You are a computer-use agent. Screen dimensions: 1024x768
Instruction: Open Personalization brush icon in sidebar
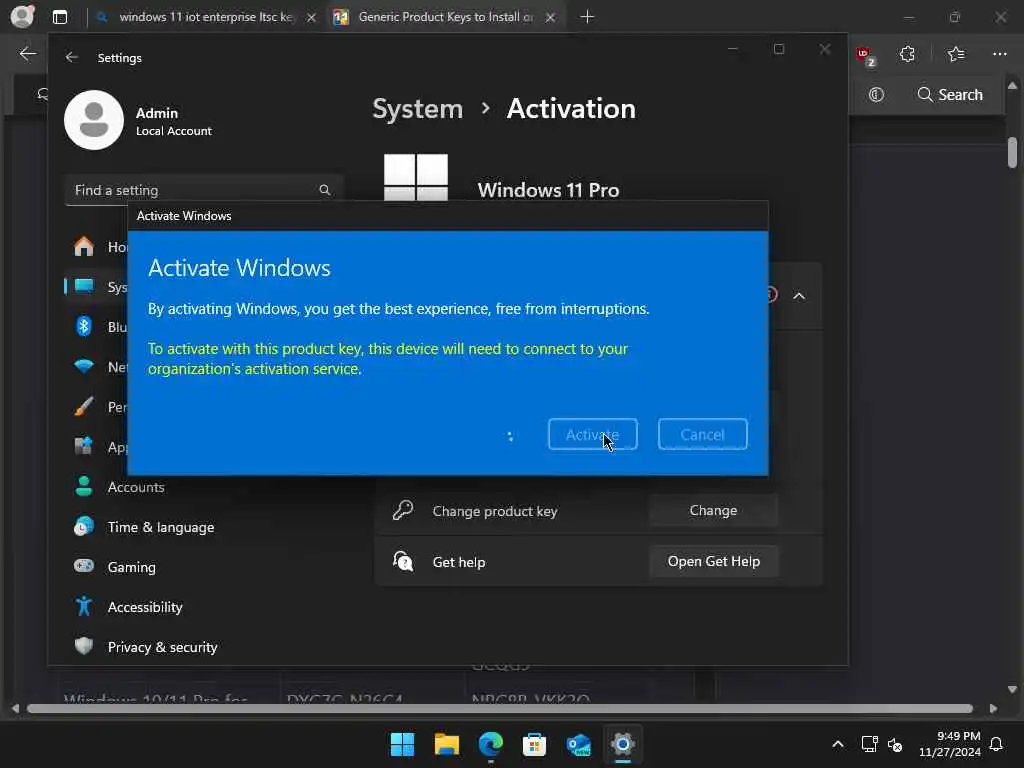[x=84, y=407]
